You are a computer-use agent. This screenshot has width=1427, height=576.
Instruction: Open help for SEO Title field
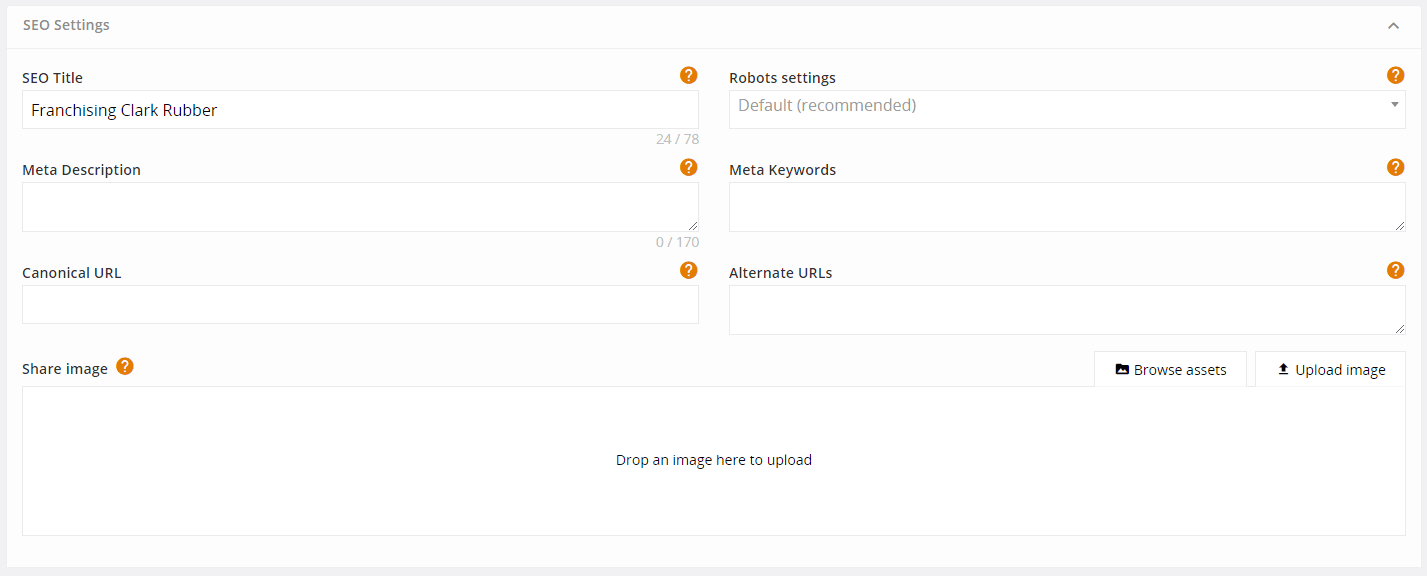click(688, 74)
